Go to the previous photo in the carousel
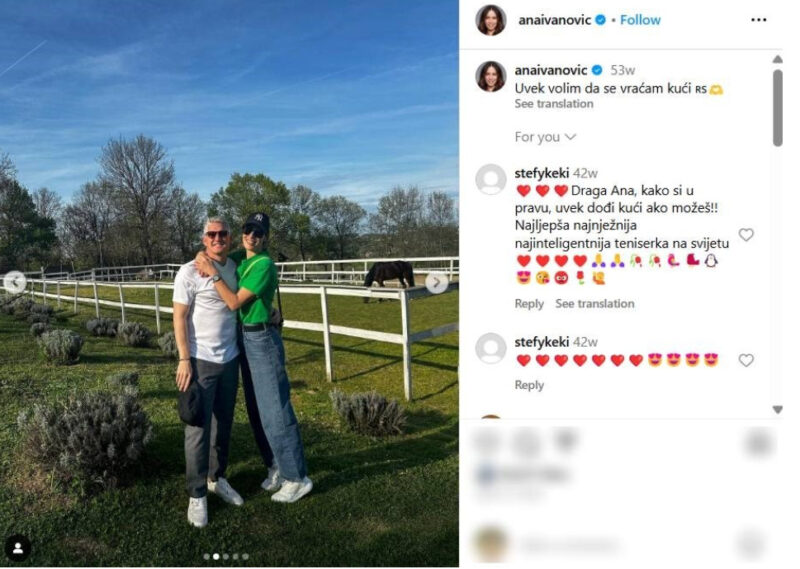 click(15, 282)
